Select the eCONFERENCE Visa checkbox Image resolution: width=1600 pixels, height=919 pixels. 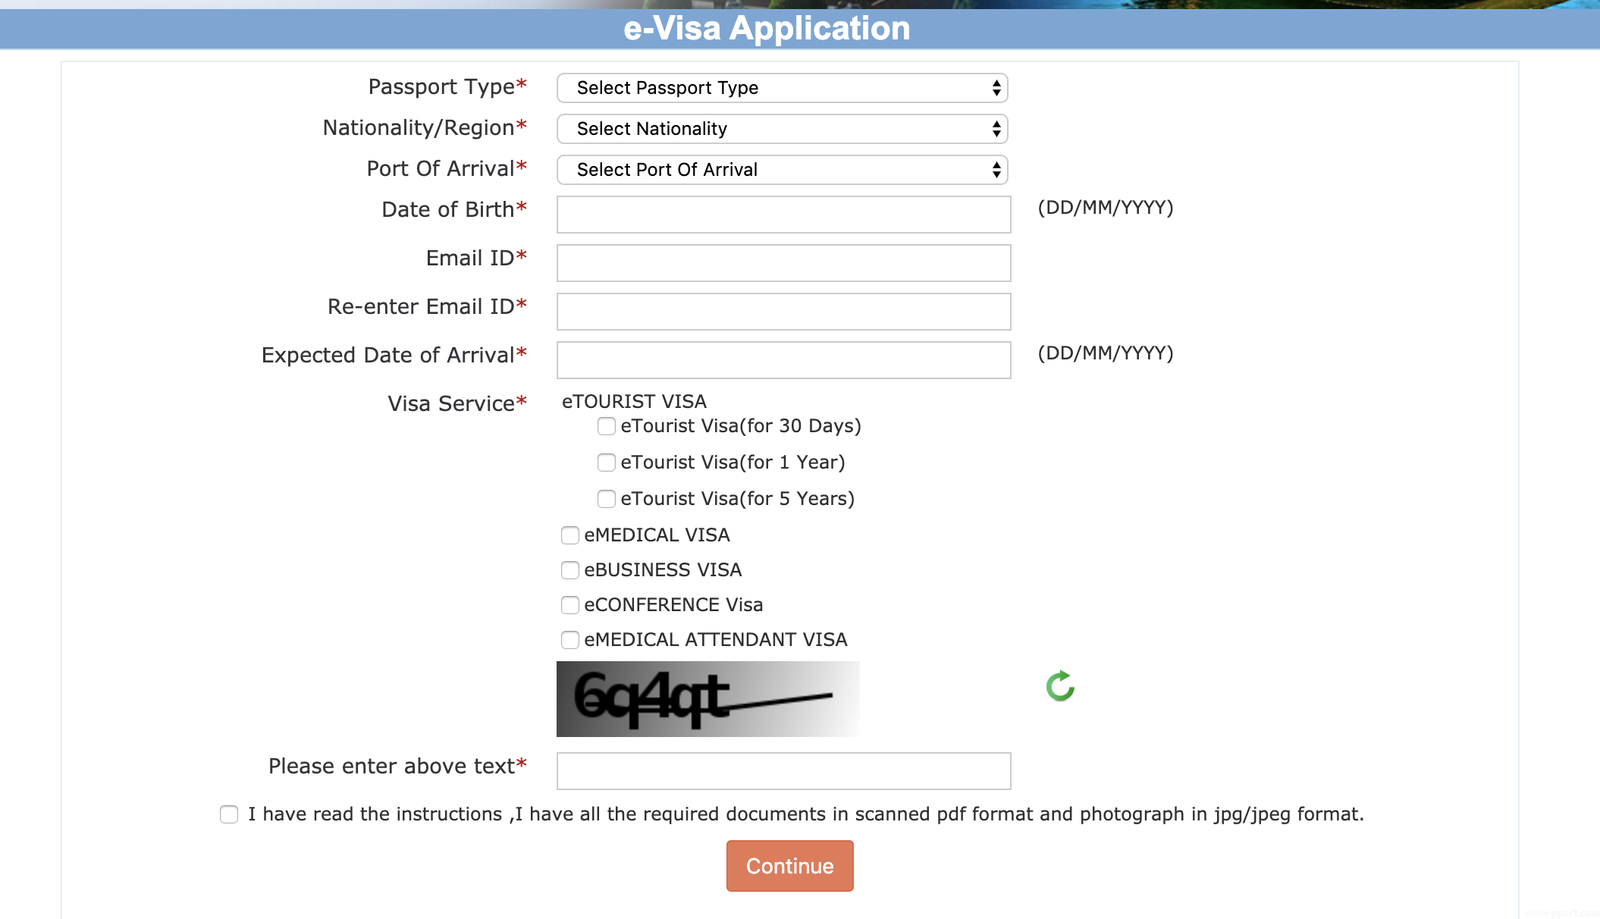[x=570, y=606]
